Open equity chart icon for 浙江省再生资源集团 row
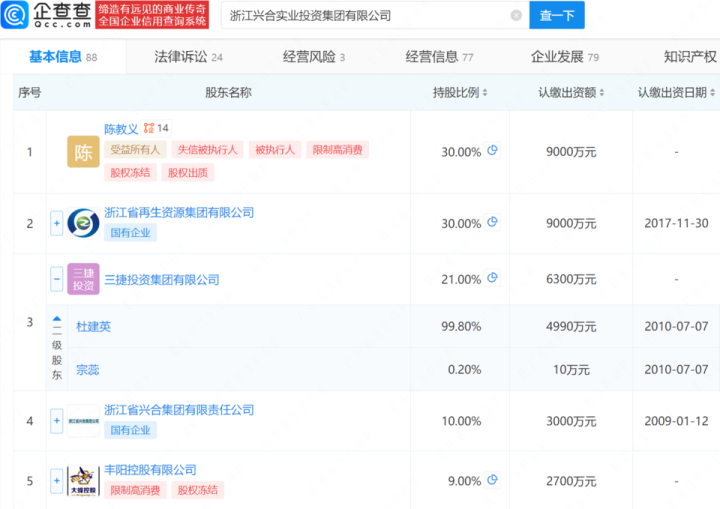 pyautogui.click(x=492, y=222)
